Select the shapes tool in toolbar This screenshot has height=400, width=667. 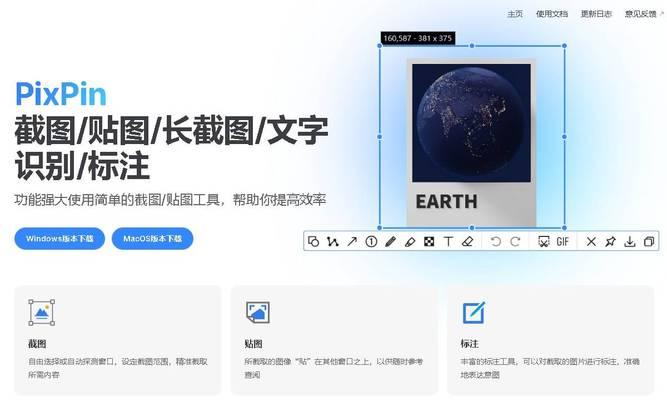314,242
